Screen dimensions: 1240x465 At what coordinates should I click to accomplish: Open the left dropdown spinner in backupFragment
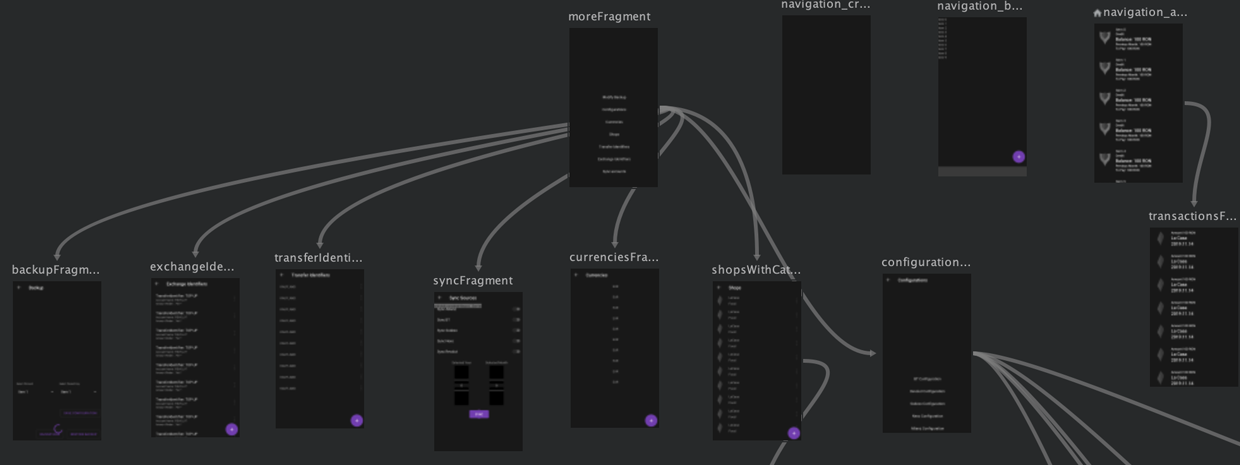pyautogui.click(x=35, y=392)
